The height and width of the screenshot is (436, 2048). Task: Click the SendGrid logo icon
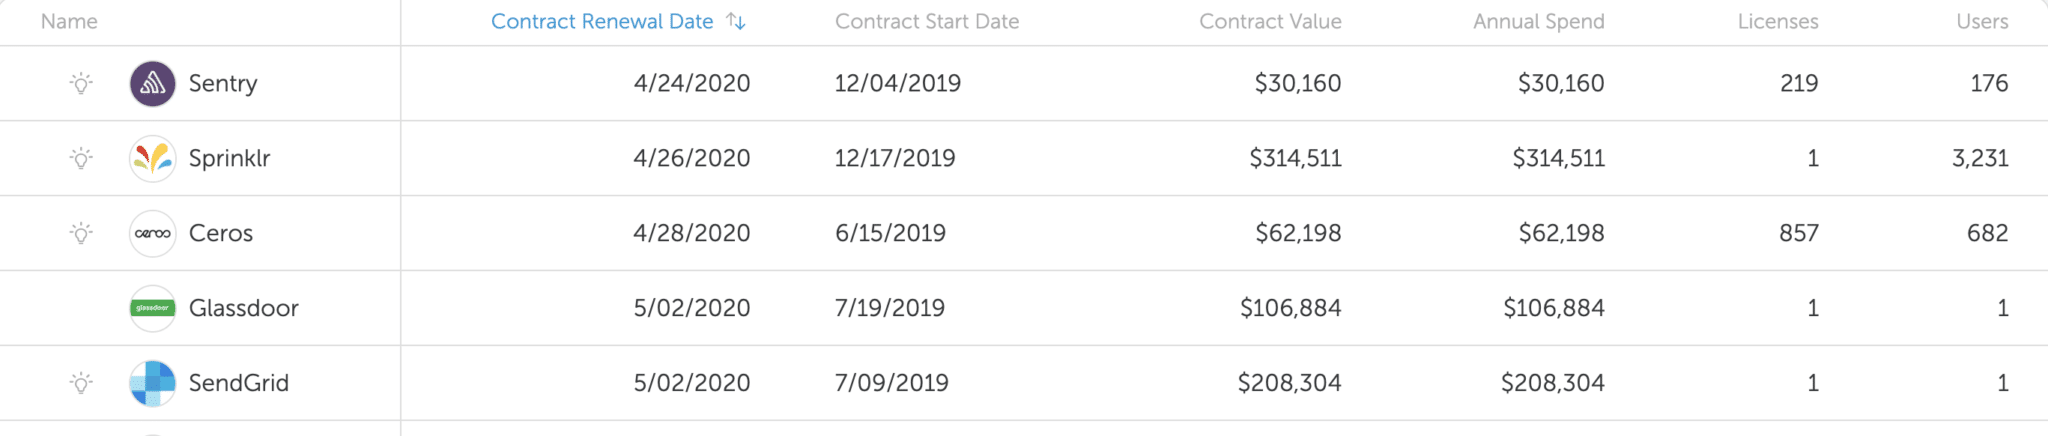coord(153,383)
